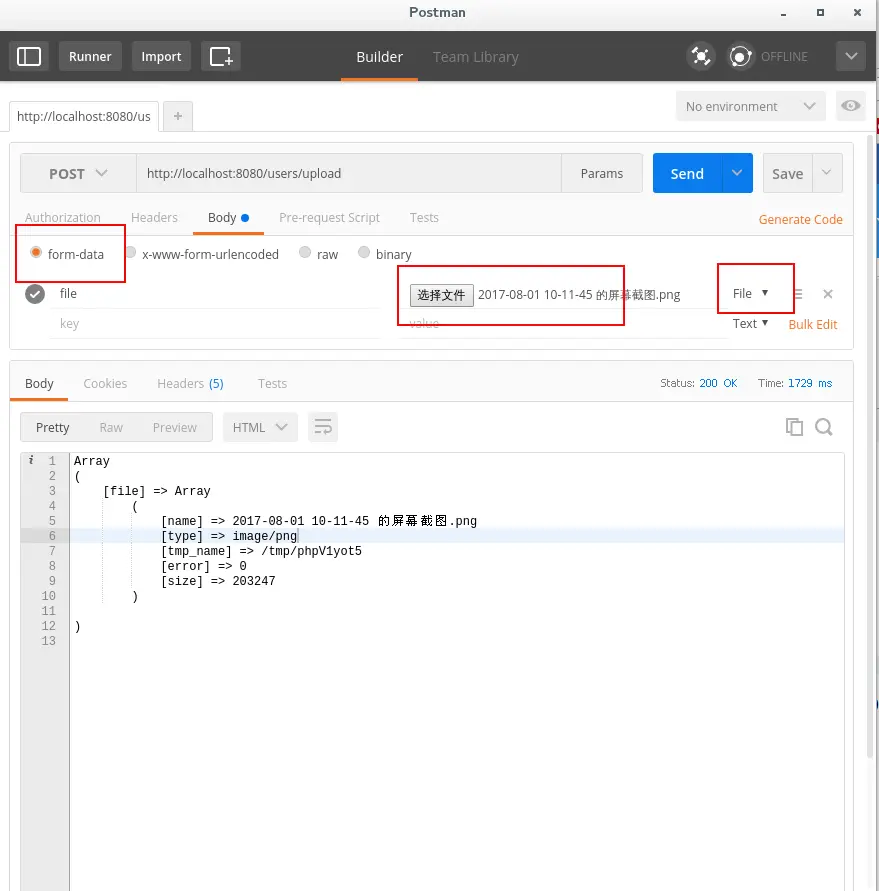This screenshot has width=879, height=891.
Task: Click the OFFLINE status label
Action: (784, 57)
